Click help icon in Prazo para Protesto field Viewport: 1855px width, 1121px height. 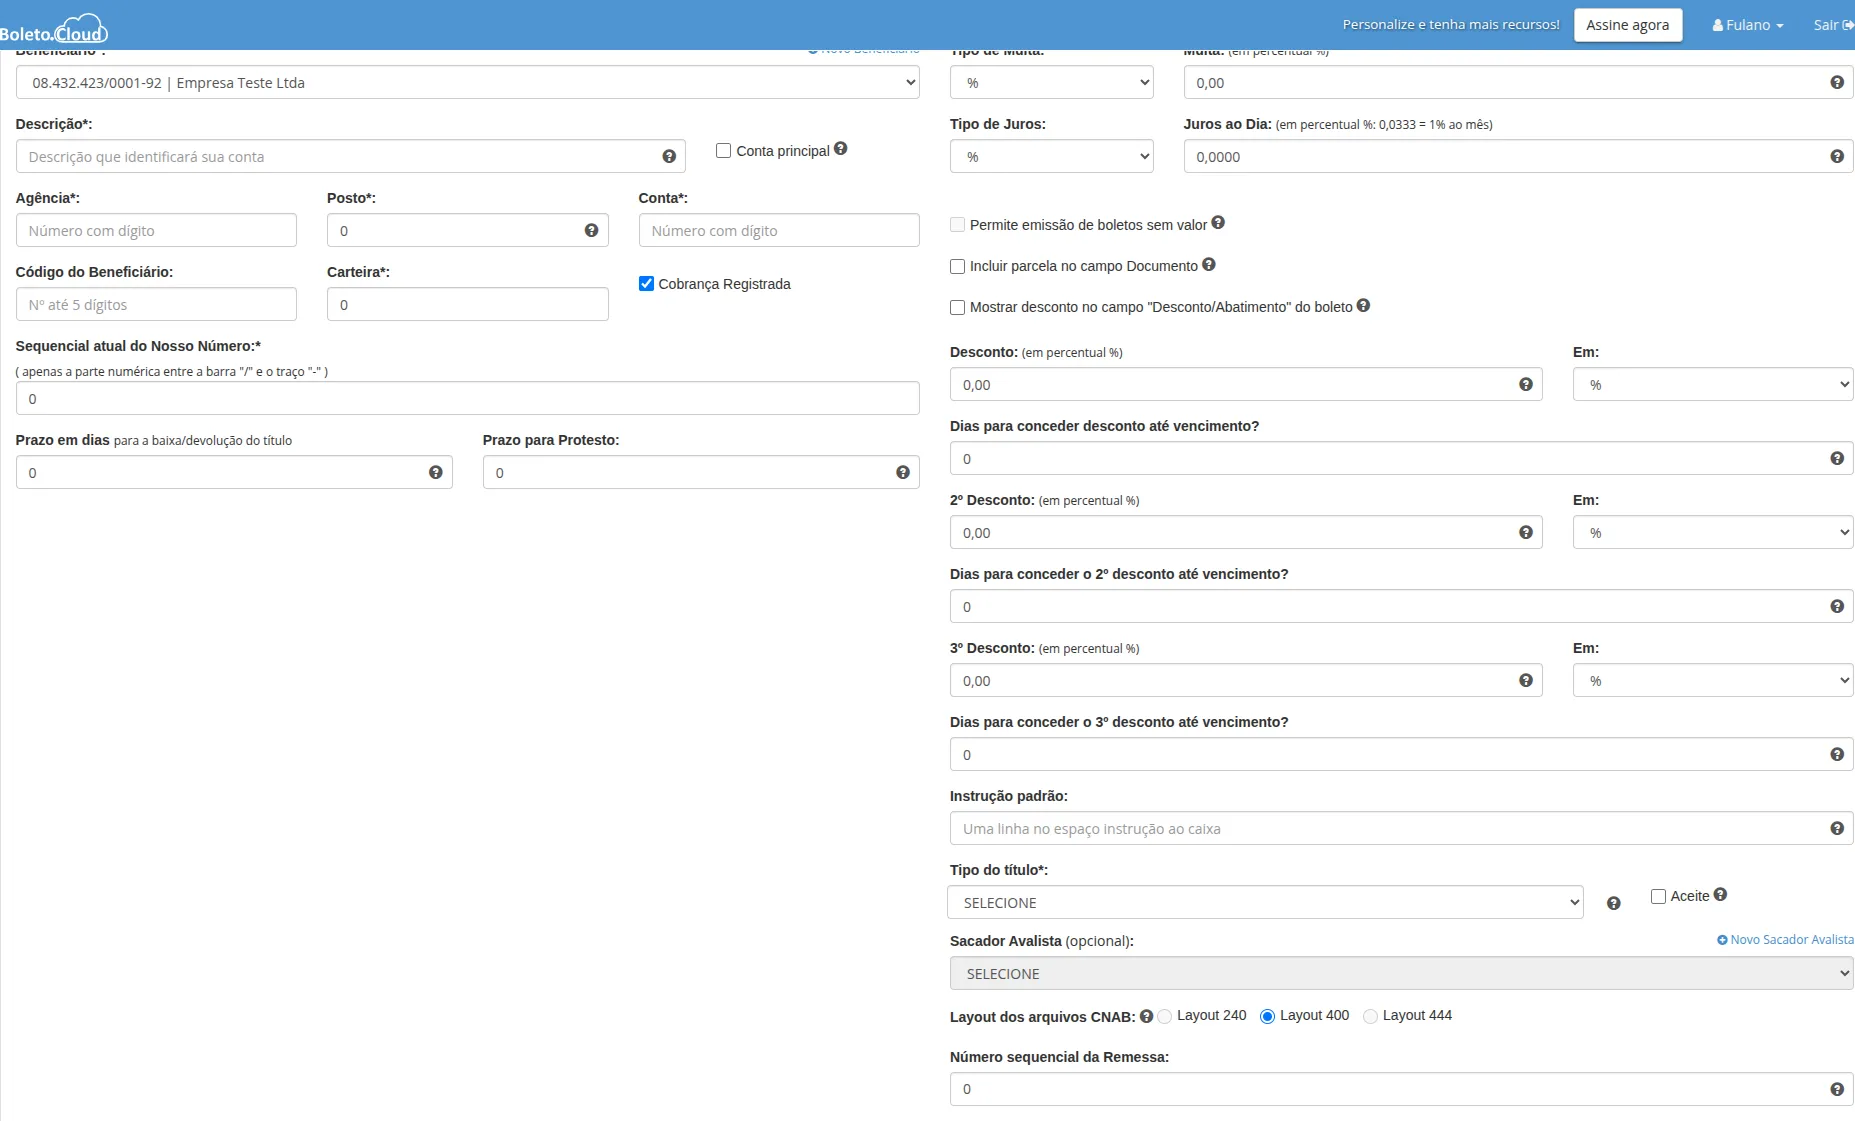click(x=902, y=473)
